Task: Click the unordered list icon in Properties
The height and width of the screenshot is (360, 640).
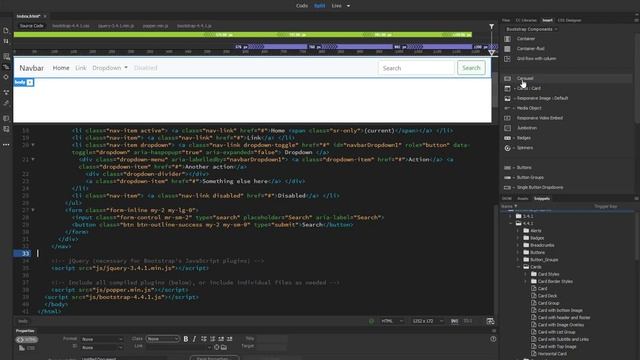Action: [204, 339]
